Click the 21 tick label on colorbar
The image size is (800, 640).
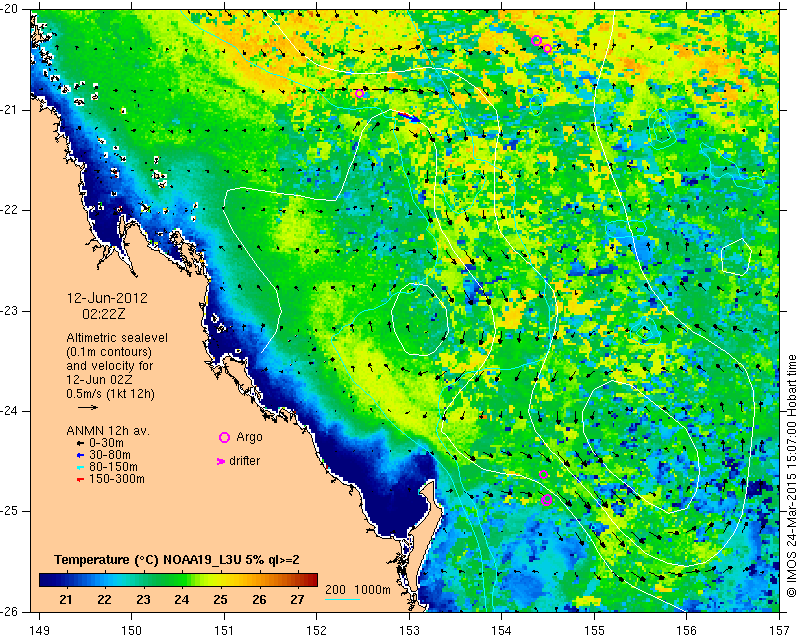(66, 599)
